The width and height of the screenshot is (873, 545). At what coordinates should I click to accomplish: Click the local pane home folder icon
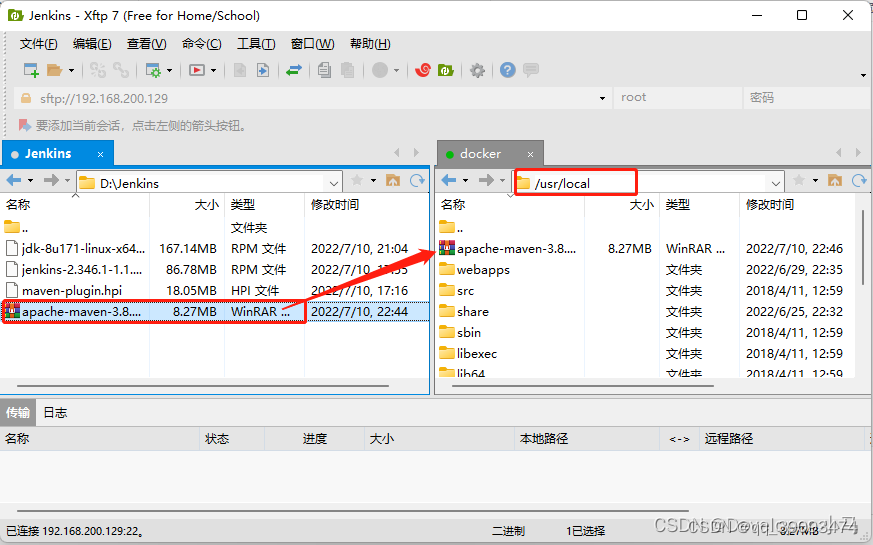pos(393,180)
